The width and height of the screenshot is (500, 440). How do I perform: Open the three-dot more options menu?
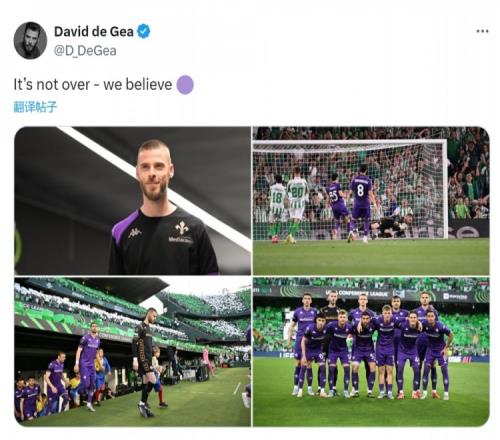click(x=482, y=31)
